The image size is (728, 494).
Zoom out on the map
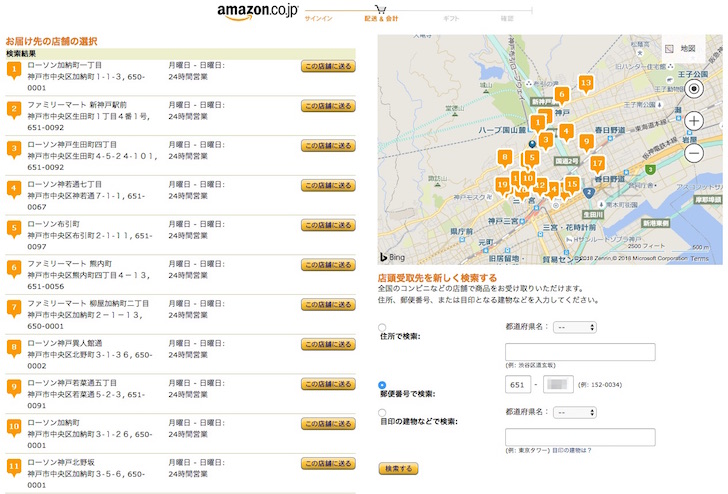tap(694, 153)
